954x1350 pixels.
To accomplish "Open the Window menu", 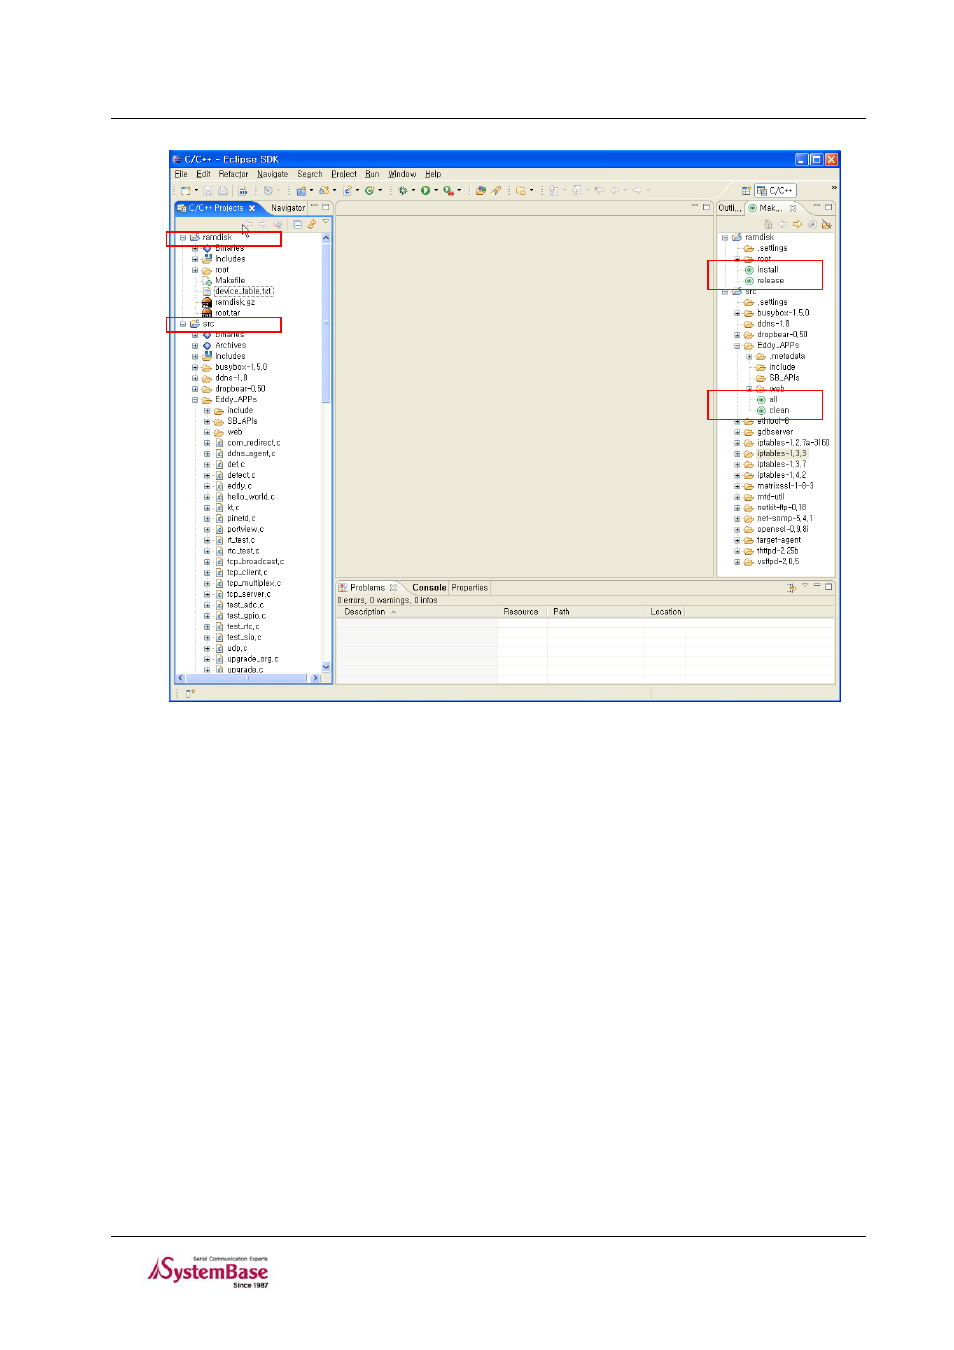I will [x=402, y=174].
